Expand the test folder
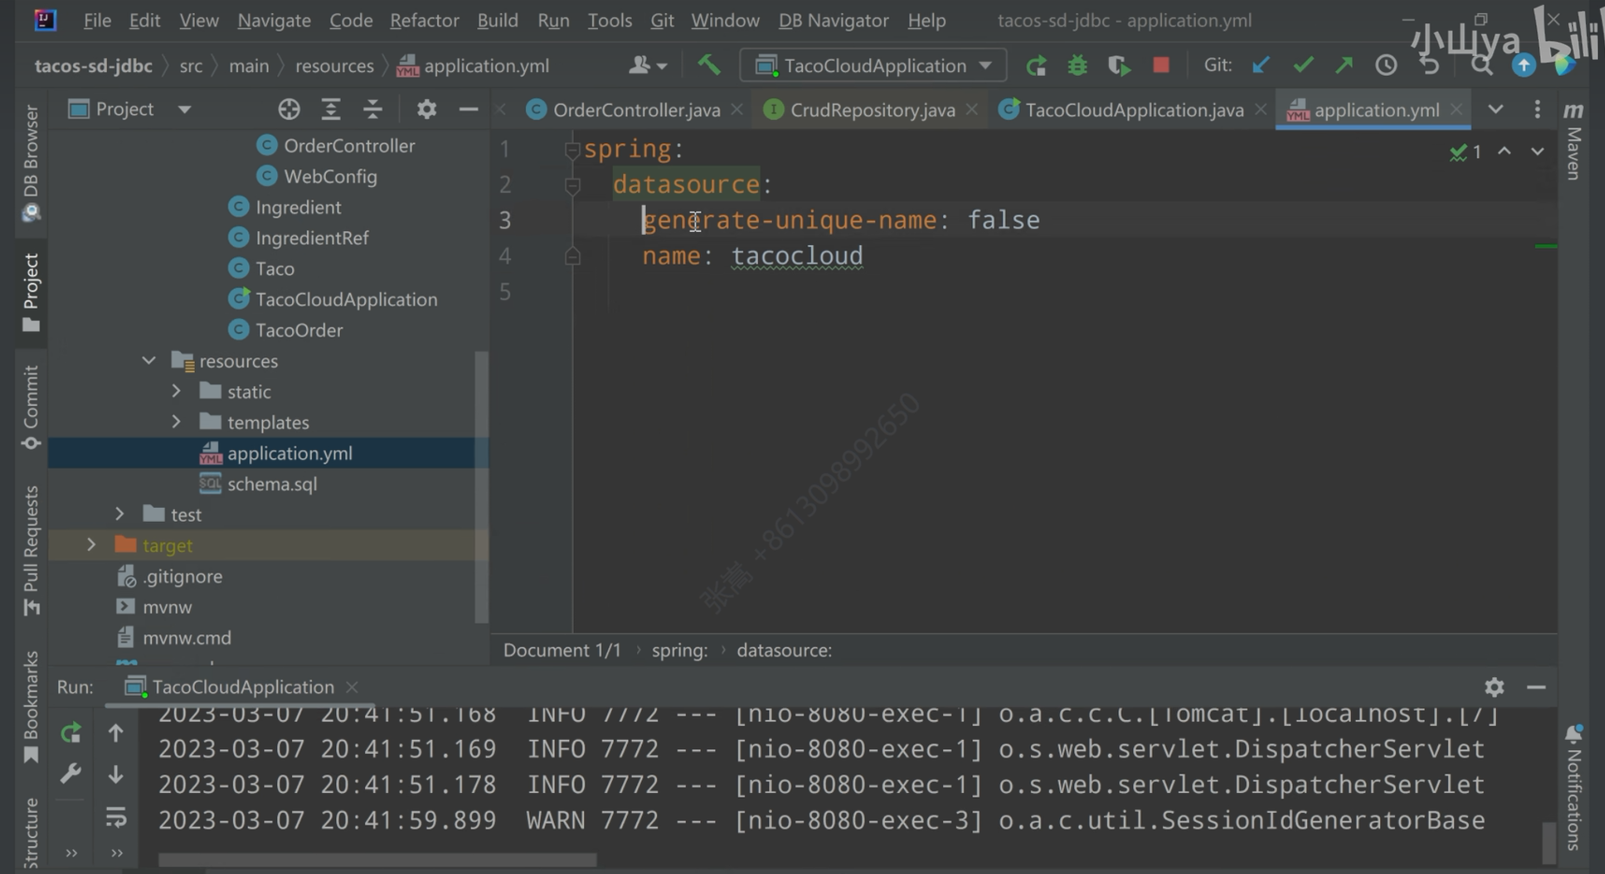Screen dimensions: 1605x874 click(120, 514)
